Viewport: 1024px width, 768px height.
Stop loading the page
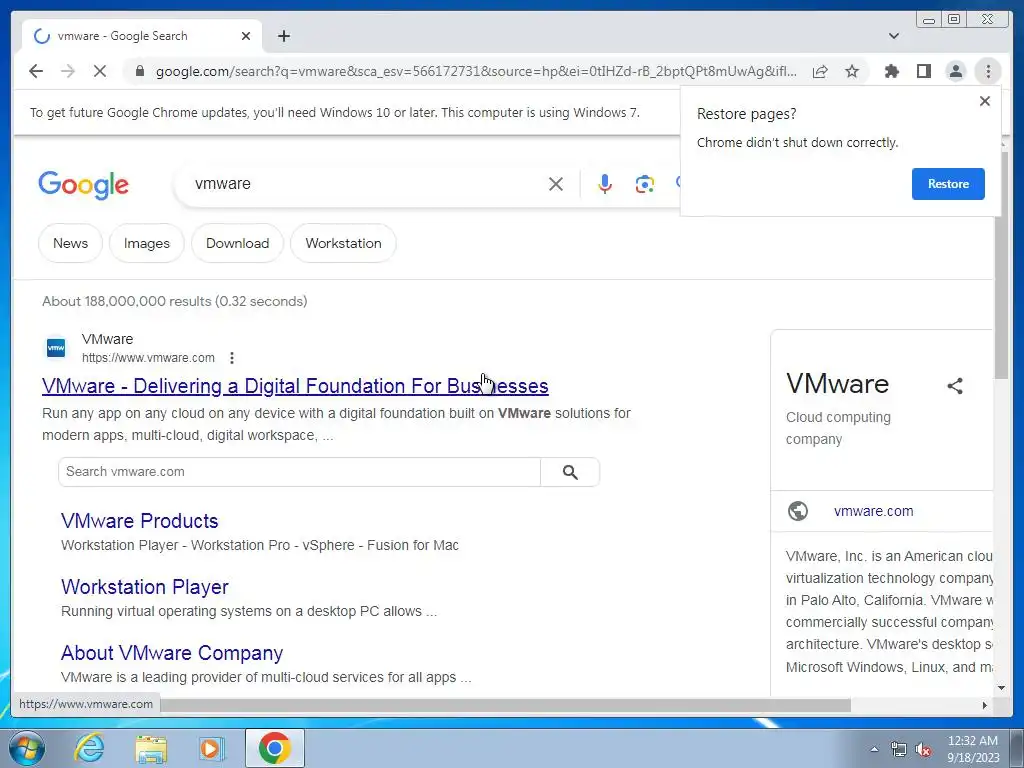(x=99, y=71)
